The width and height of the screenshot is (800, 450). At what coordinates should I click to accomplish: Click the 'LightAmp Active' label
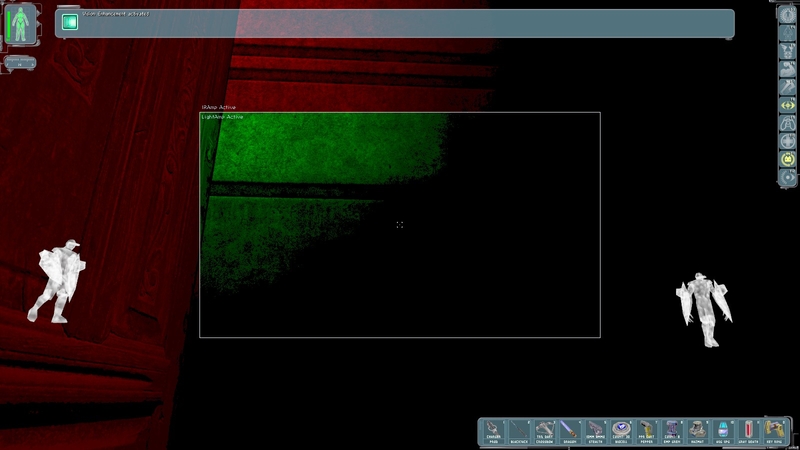point(222,117)
